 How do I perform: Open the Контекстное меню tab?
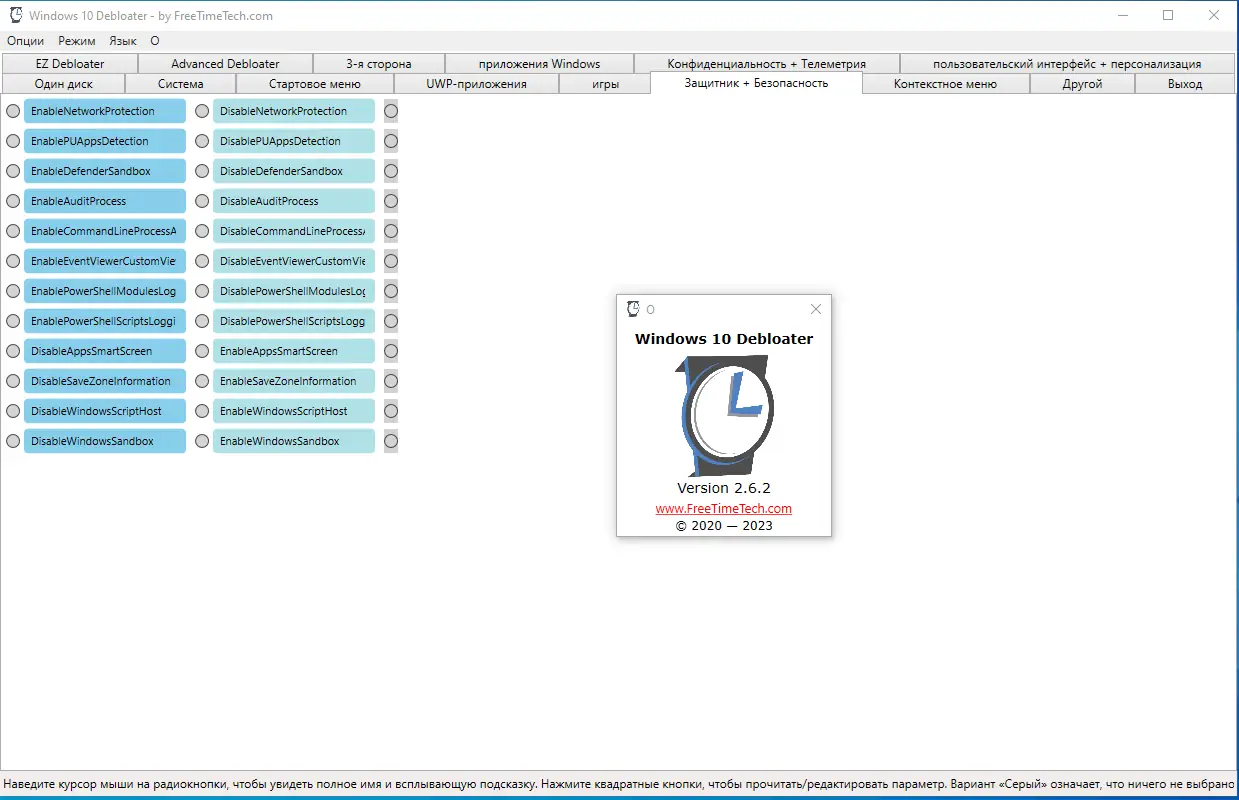tap(945, 84)
